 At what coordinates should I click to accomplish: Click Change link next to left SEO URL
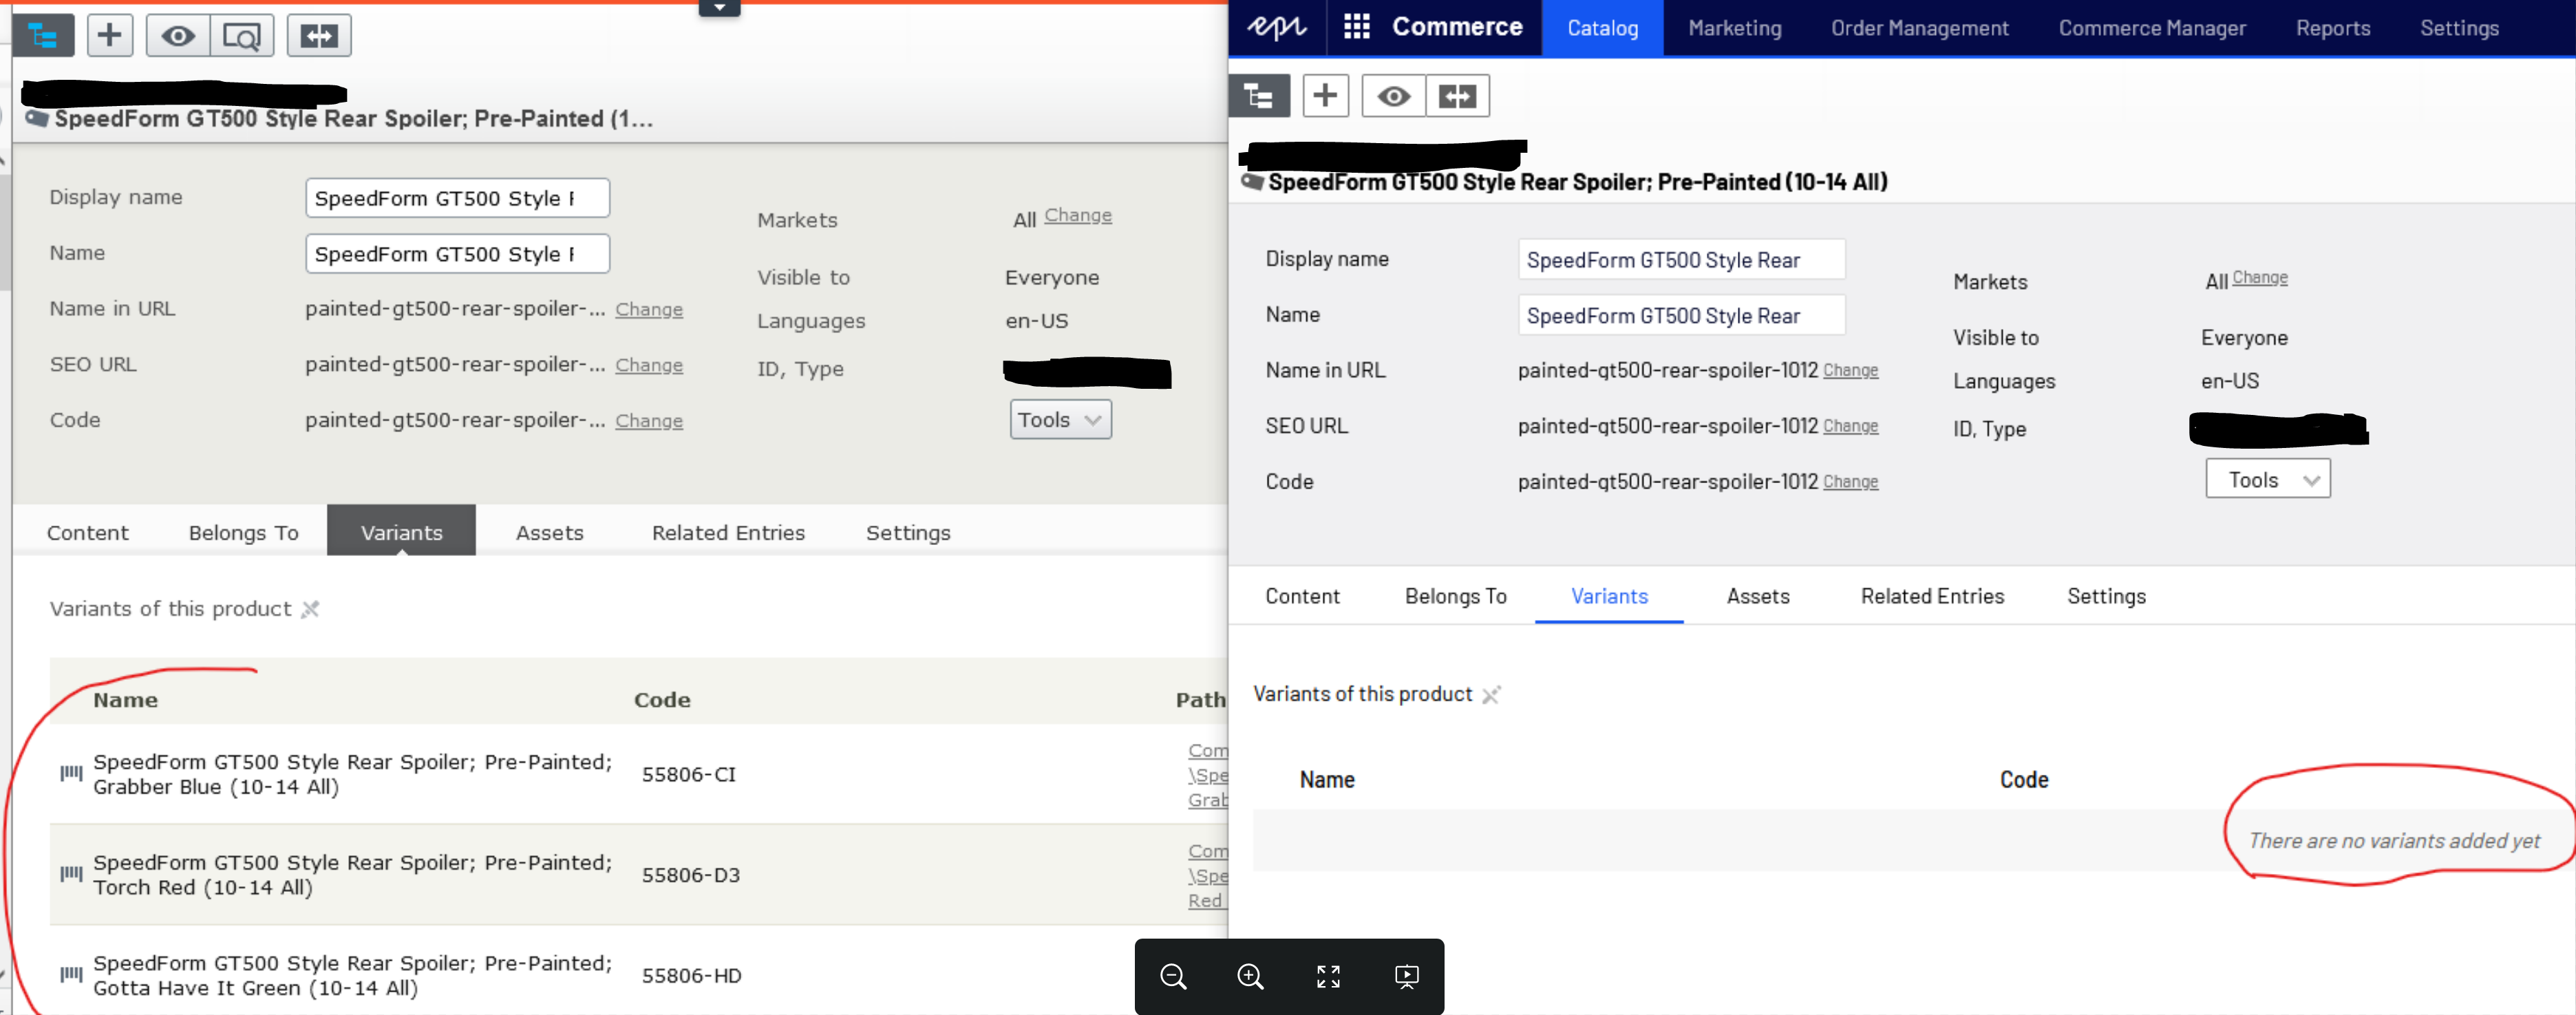[x=648, y=365]
